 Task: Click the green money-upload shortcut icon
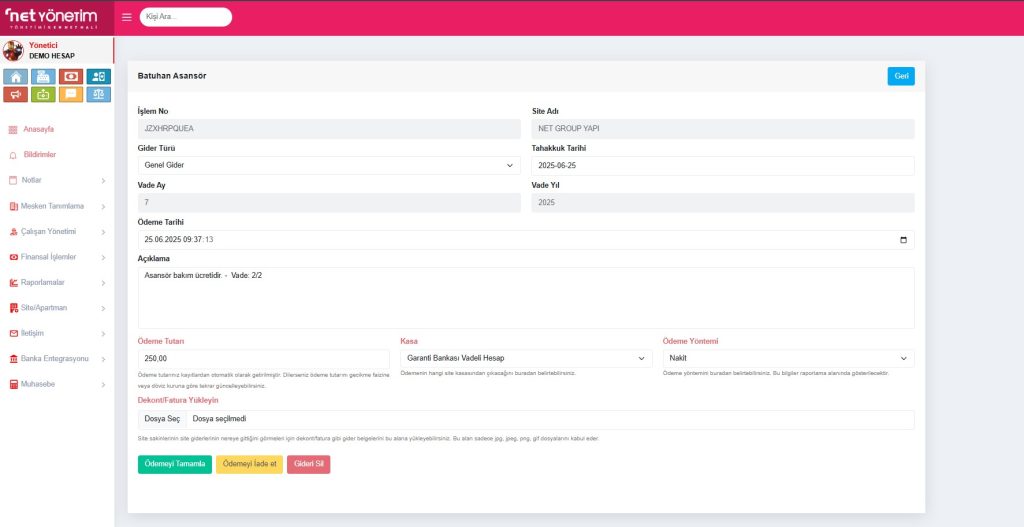point(43,95)
